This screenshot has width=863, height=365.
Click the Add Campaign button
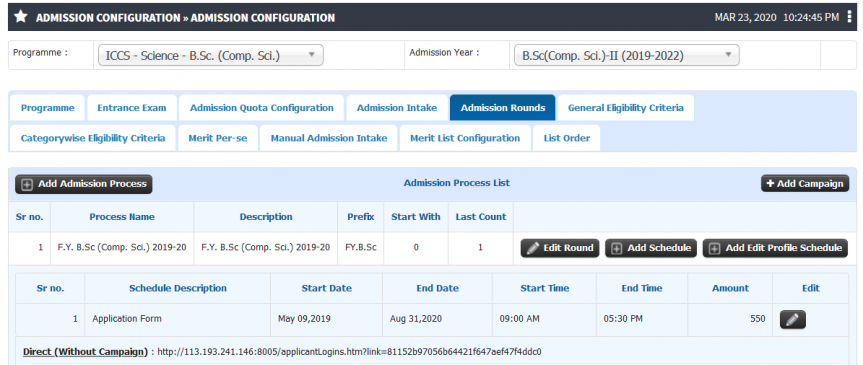805,184
